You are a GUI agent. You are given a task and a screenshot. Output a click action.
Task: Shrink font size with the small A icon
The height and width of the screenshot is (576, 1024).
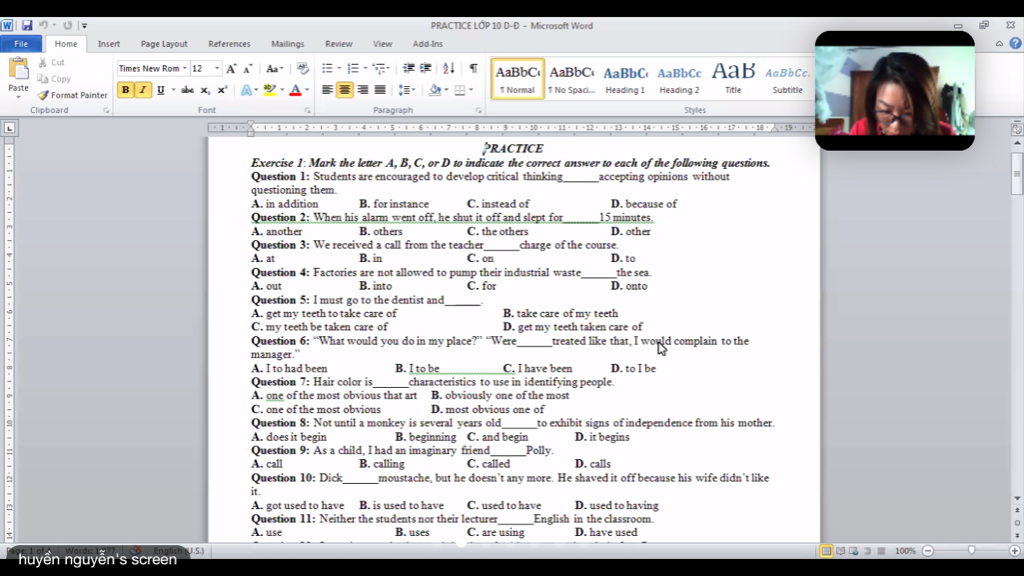pyautogui.click(x=248, y=69)
